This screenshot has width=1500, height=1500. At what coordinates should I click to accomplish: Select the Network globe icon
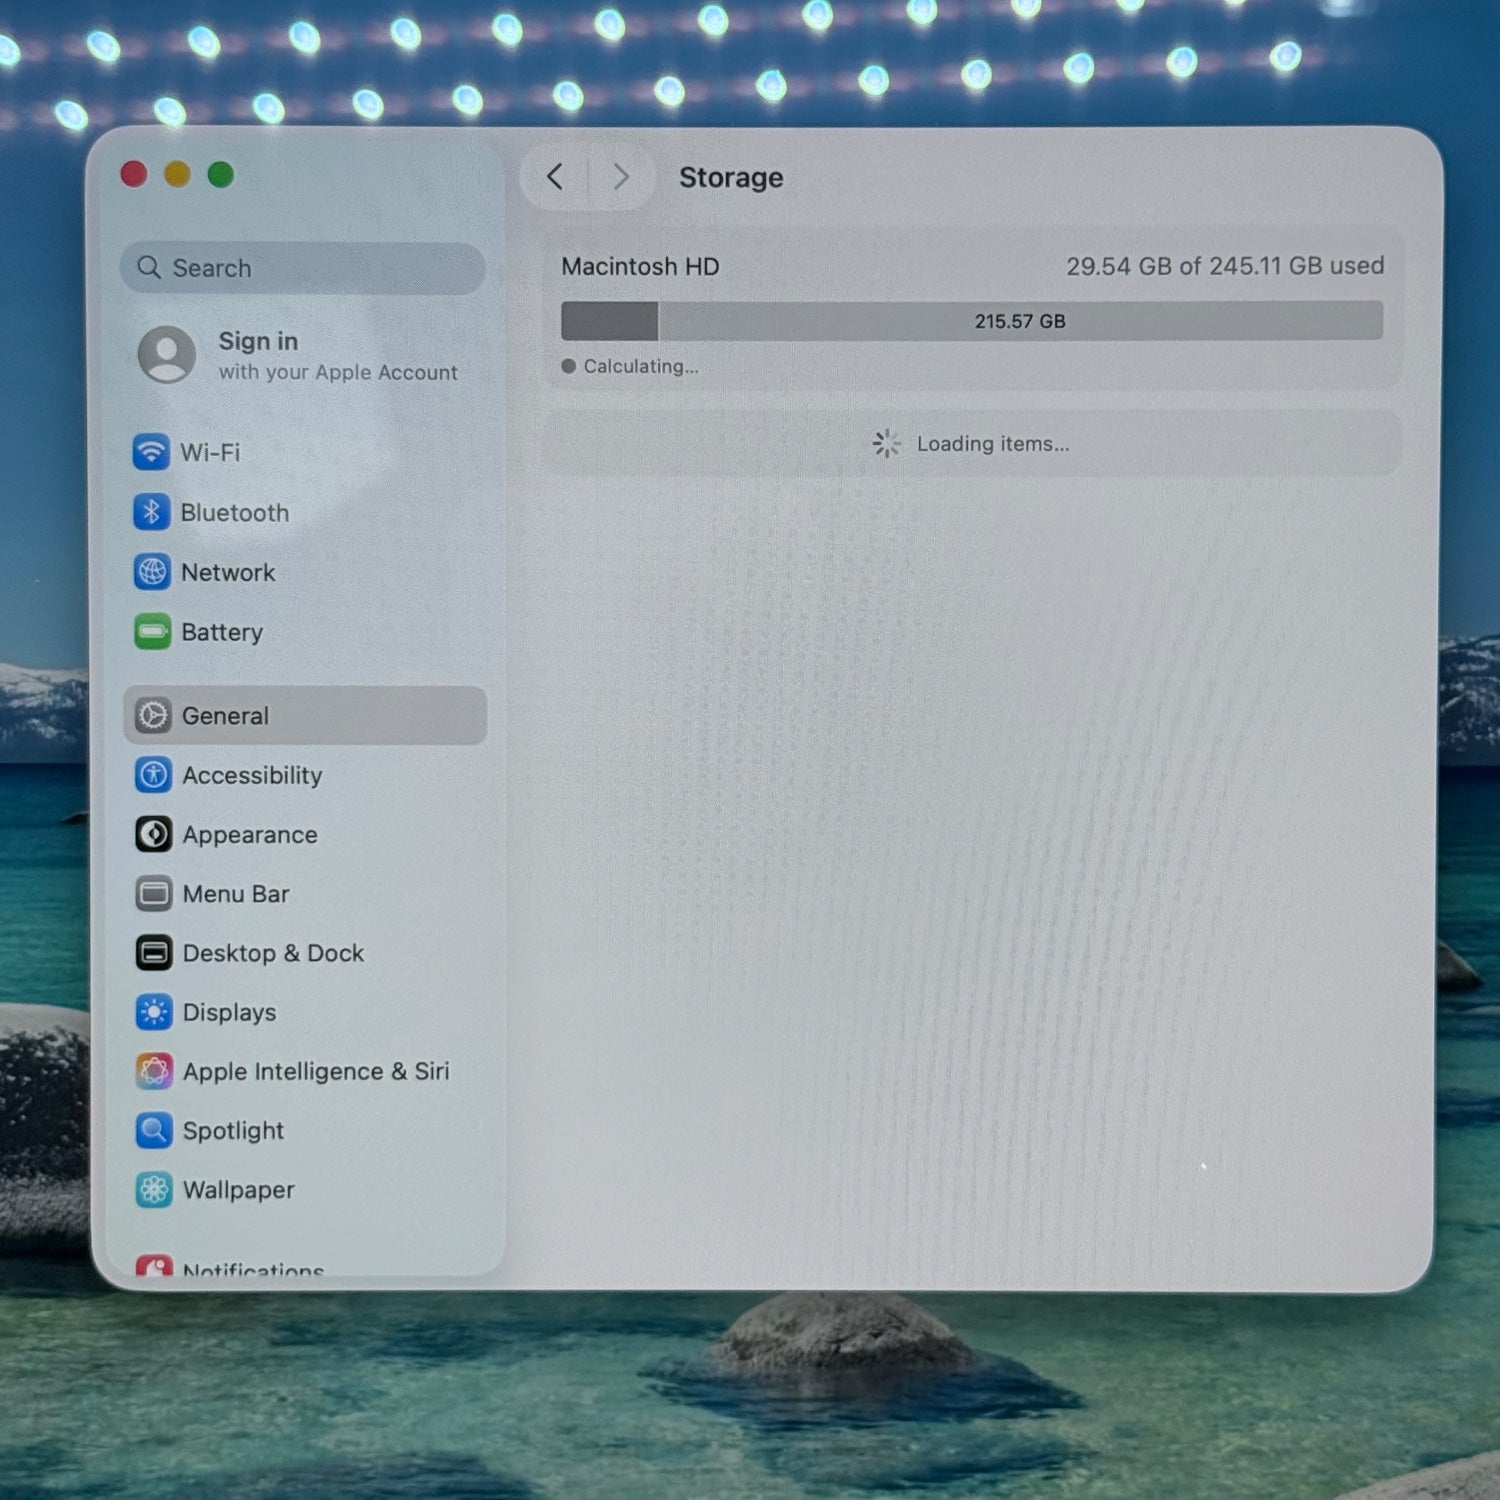tap(152, 572)
